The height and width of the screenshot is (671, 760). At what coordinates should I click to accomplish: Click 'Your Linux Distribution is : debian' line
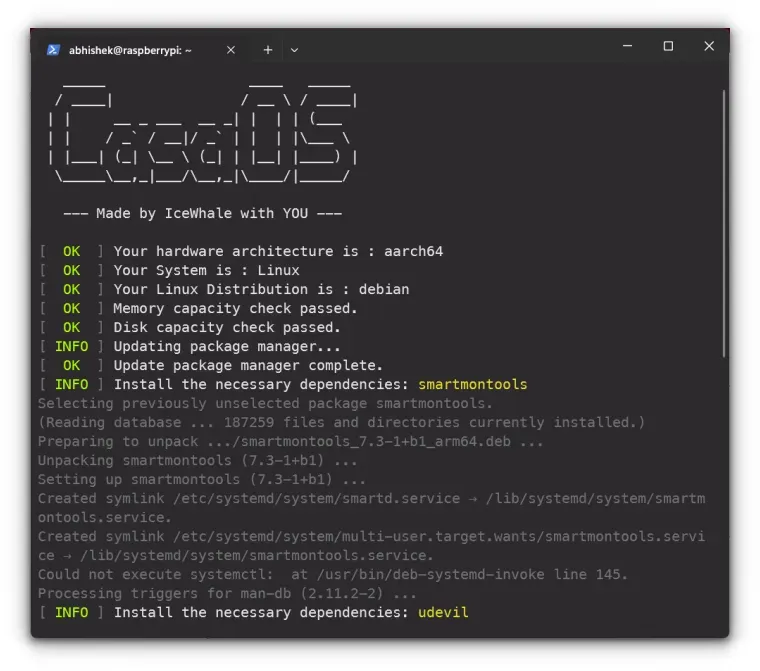click(261, 289)
